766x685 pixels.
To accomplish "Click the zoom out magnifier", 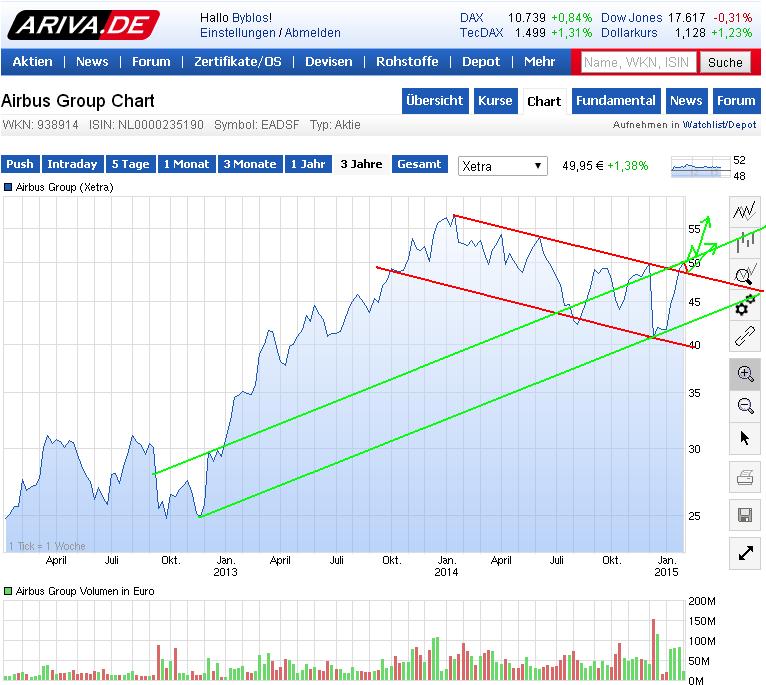I will (x=745, y=406).
